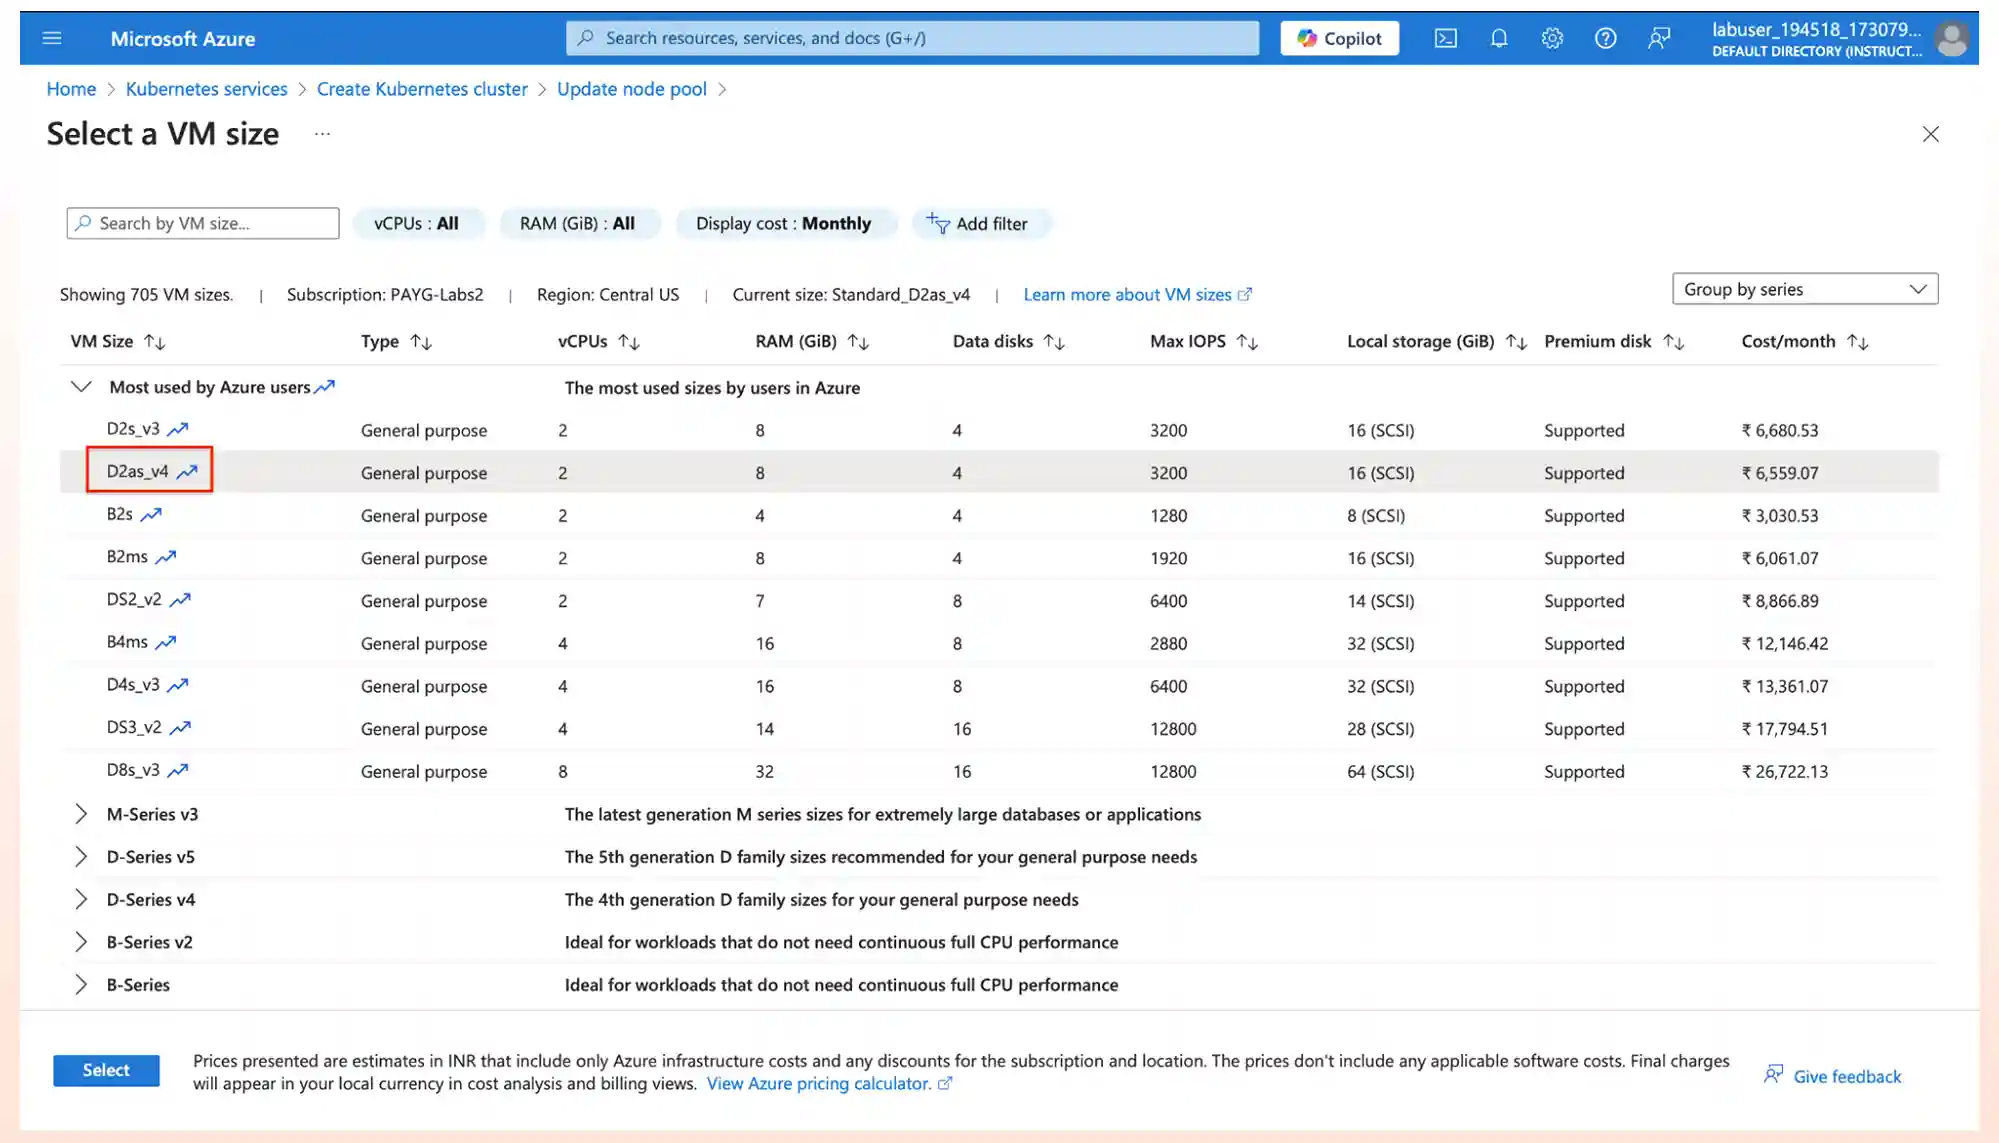1999x1143 pixels.
Task: Sort the table by vCPUs column
Action: click(628, 342)
